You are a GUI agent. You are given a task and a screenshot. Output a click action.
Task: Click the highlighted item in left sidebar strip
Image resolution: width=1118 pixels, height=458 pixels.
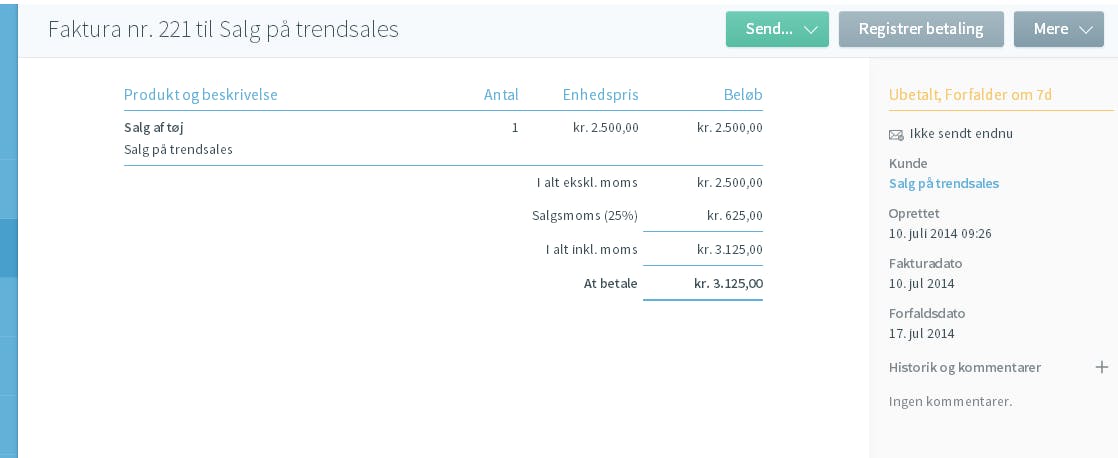(x=9, y=248)
